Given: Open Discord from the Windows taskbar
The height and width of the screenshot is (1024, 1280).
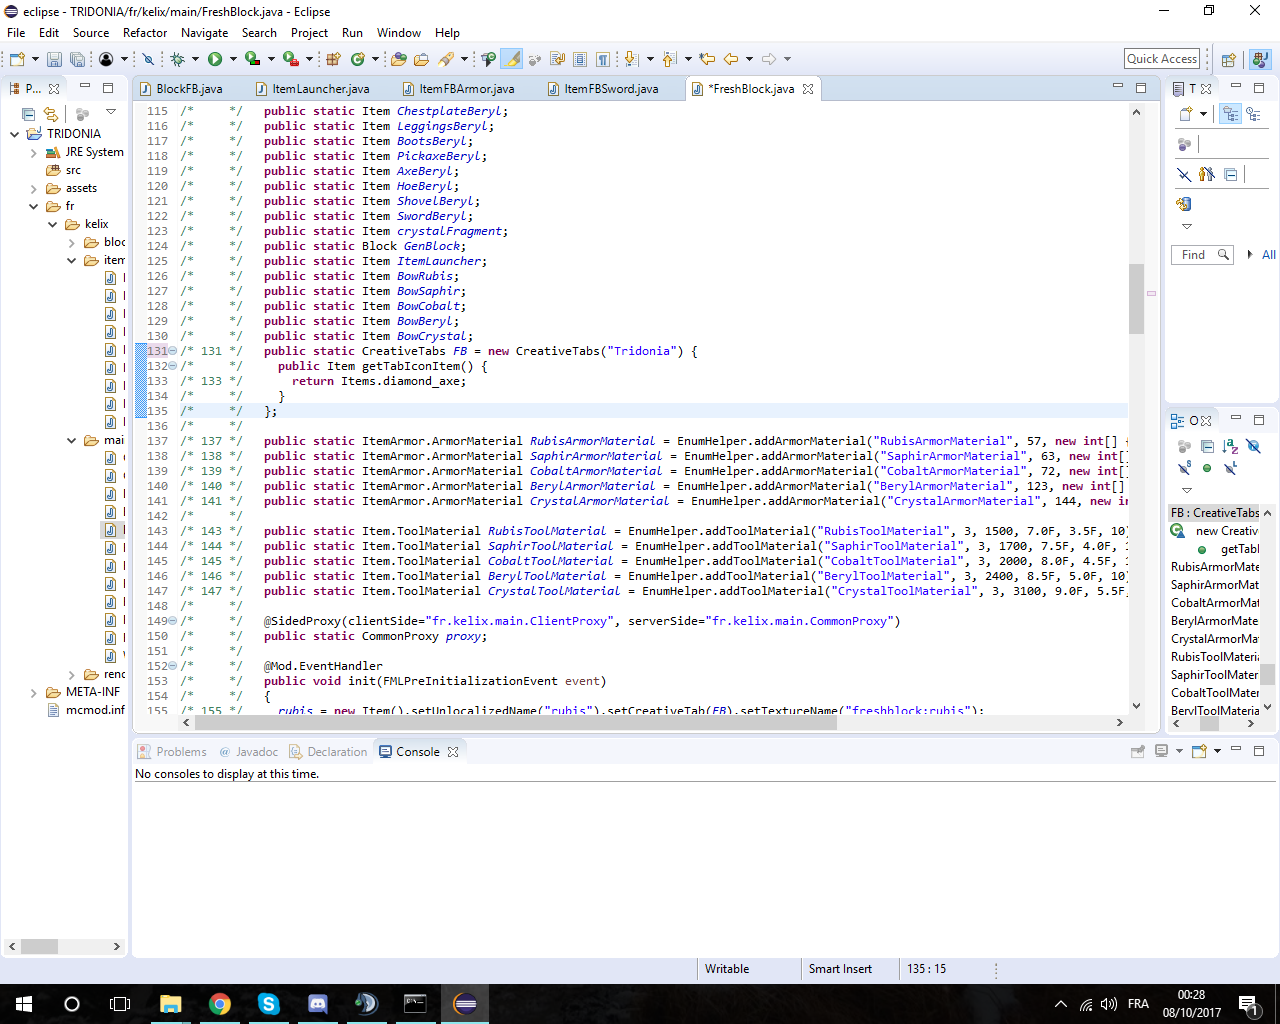Looking at the screenshot, I should [318, 1003].
